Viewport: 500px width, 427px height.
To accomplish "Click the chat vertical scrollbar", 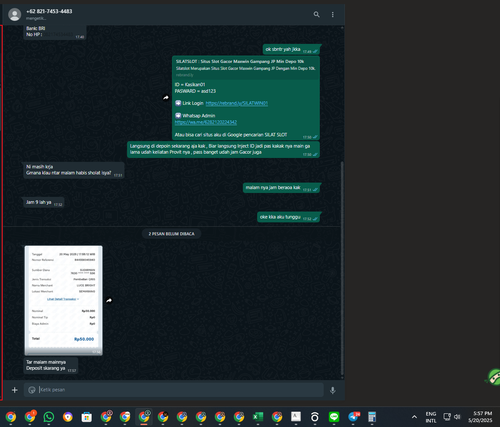I will (342, 268).
